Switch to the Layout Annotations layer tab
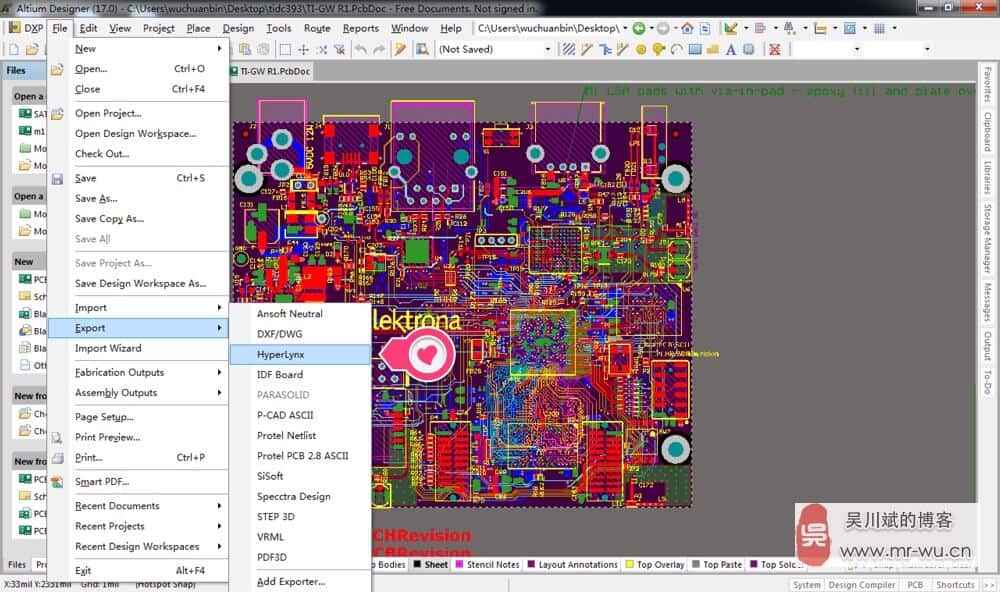1000x592 pixels. 573,565
